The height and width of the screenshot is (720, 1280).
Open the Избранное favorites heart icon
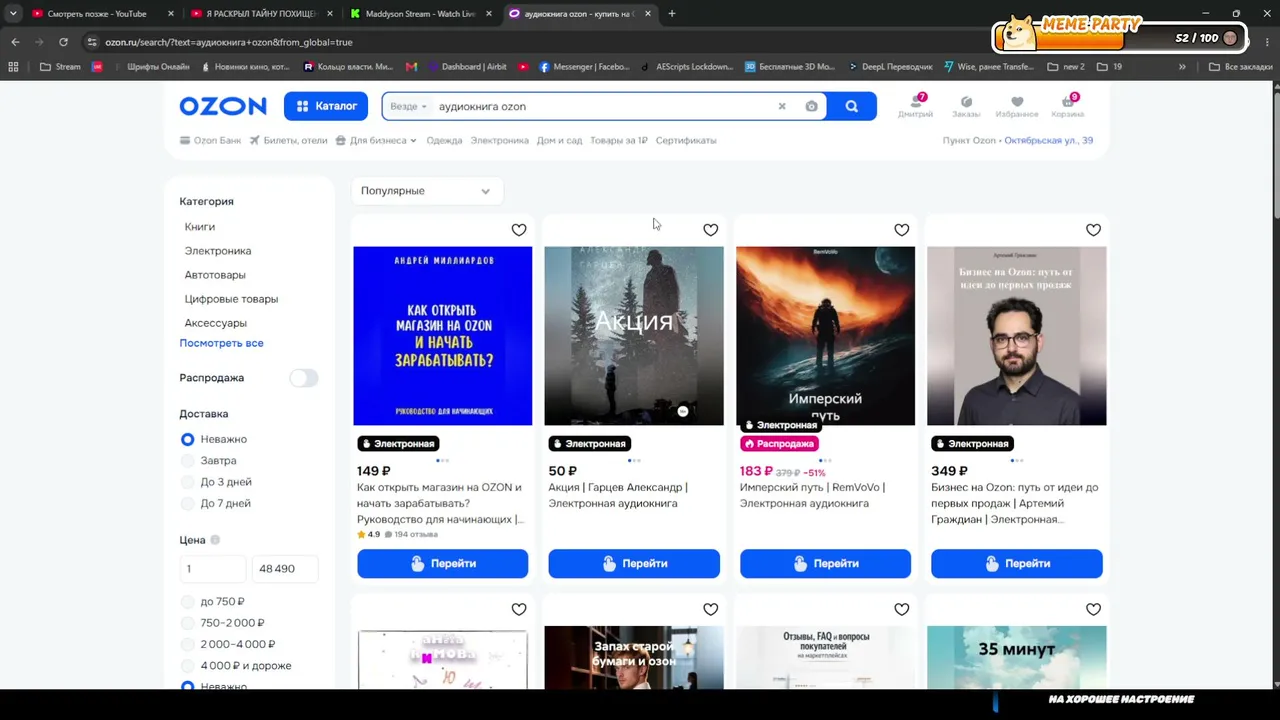(x=1017, y=106)
